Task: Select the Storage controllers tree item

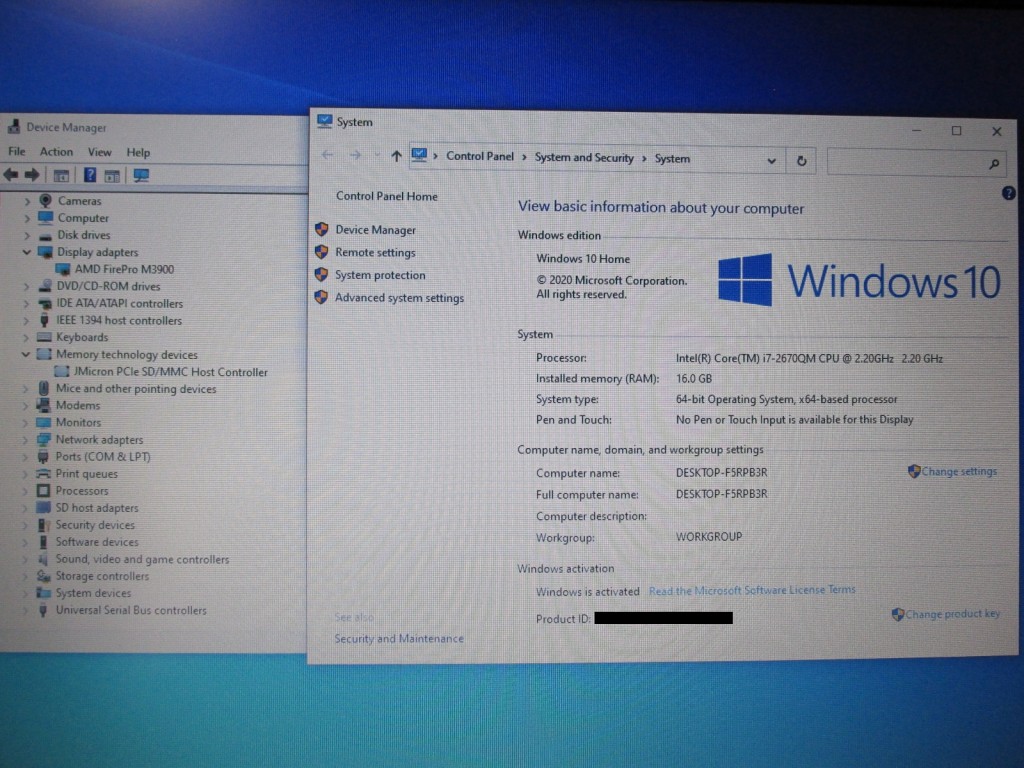Action: [x=102, y=576]
